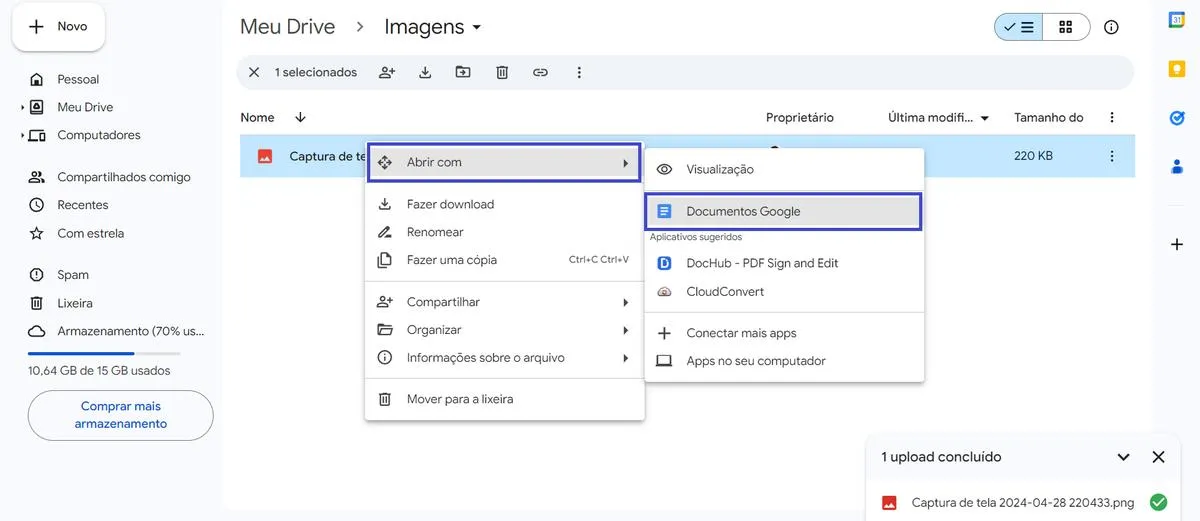Viewport: 1200px width, 521px height.
Task: Sort by Nome column header
Action: point(257,117)
